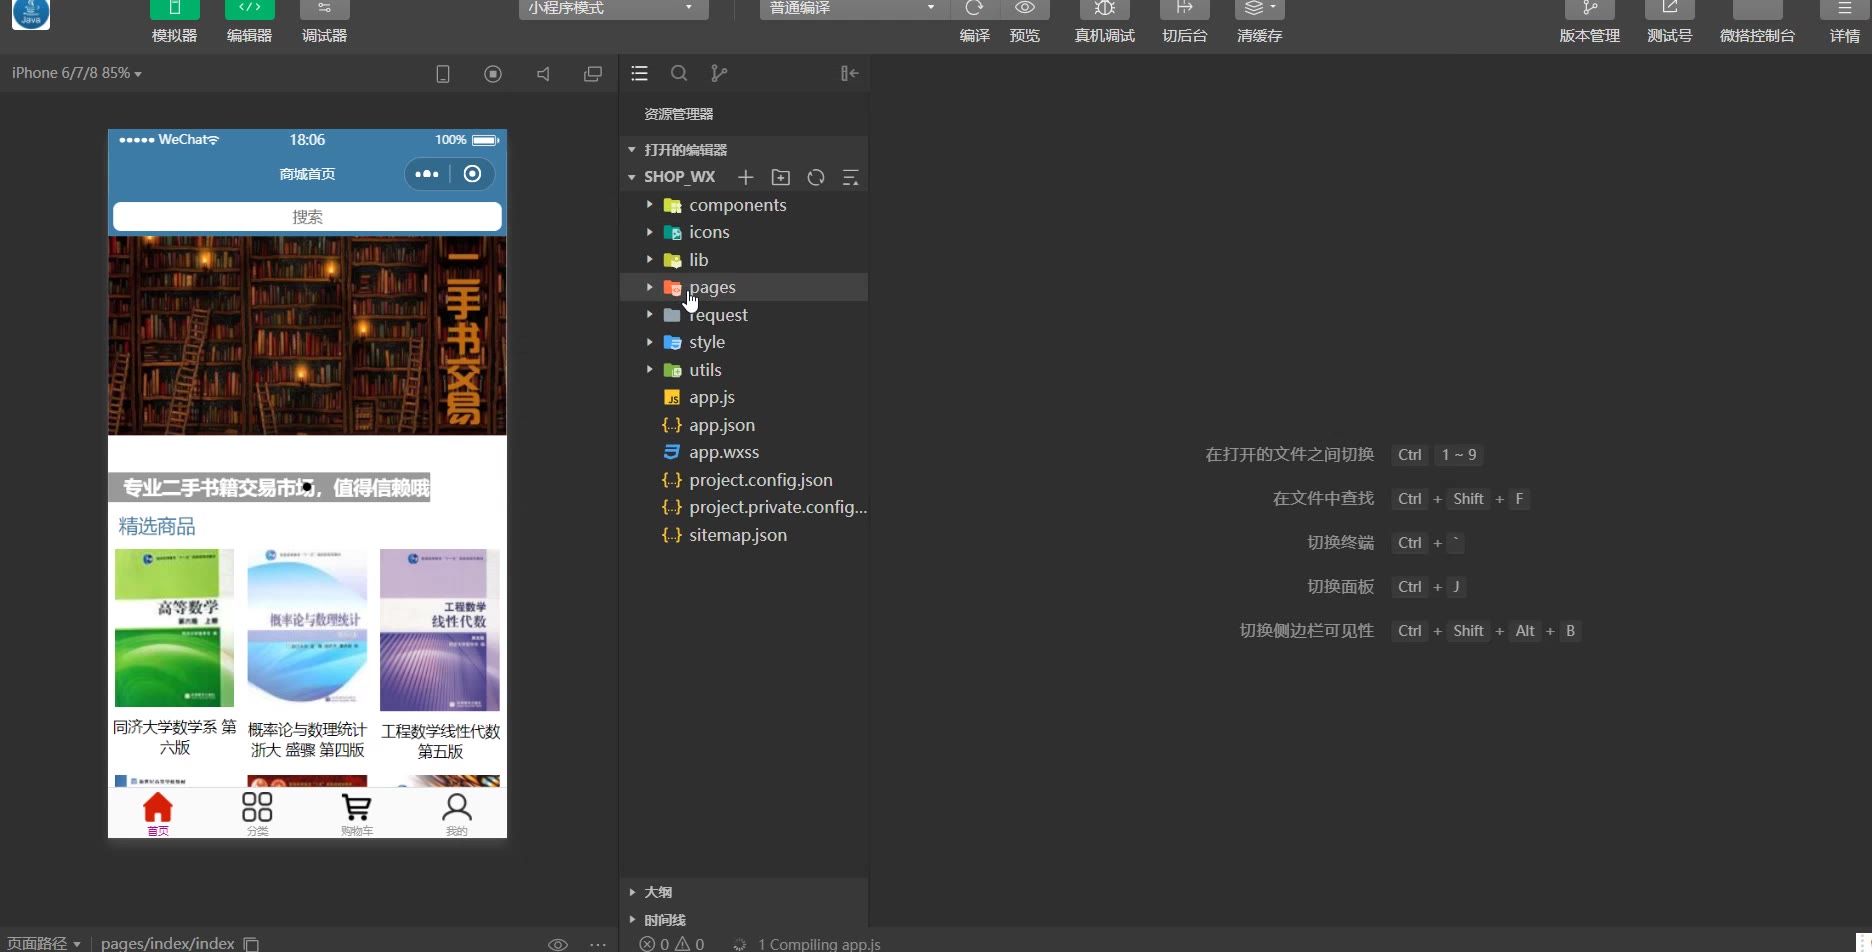The height and width of the screenshot is (952, 1872).
Task: Click the 搜索 search field in simulator
Action: coord(307,217)
